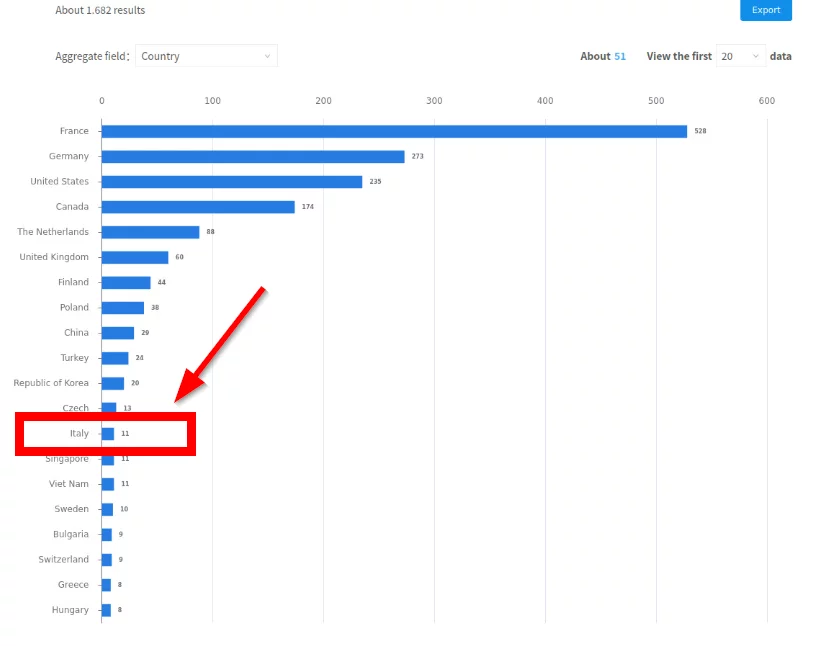Click the Republic of Korea bar
Viewport: 826px width, 646px height.
[112, 383]
